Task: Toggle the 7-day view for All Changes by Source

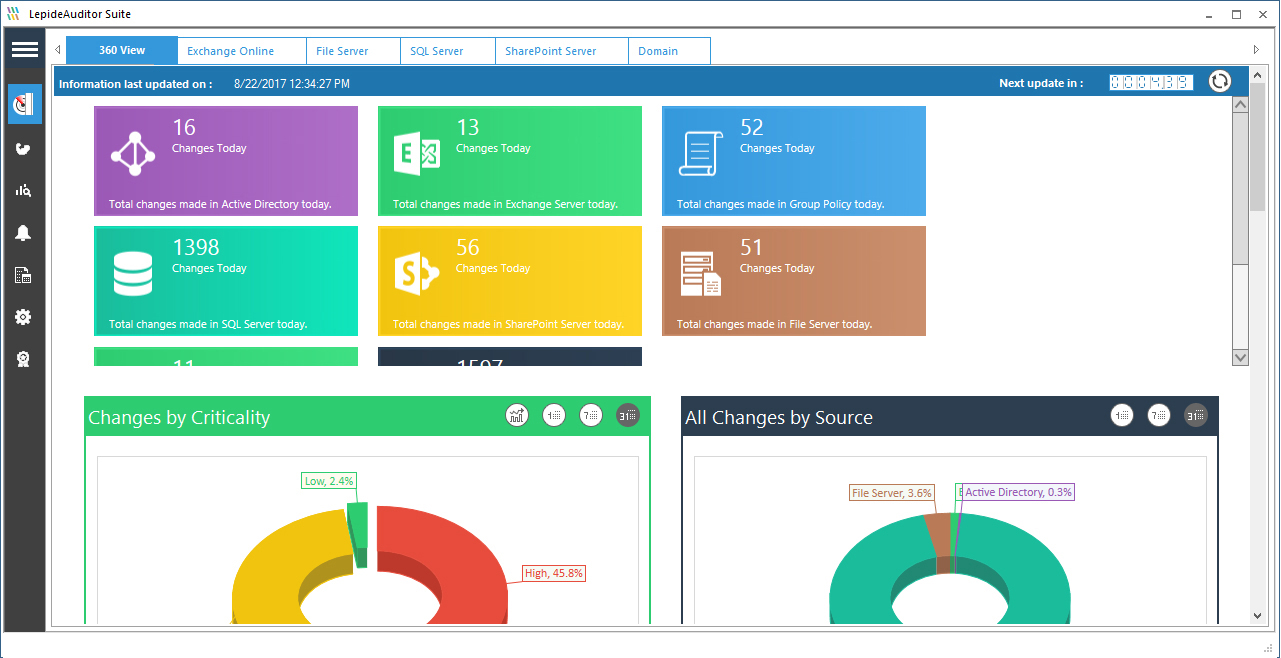Action: click(1158, 414)
